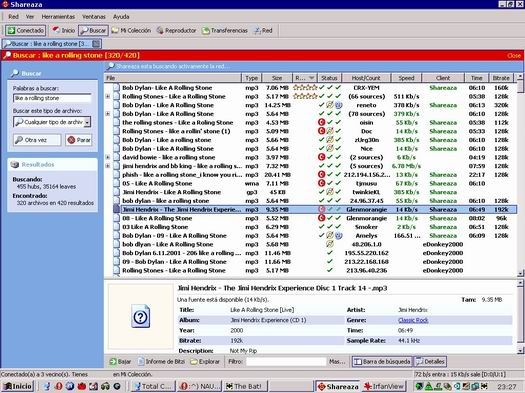Sort results by Status column
525x393 pixels.
pyautogui.click(x=329, y=78)
